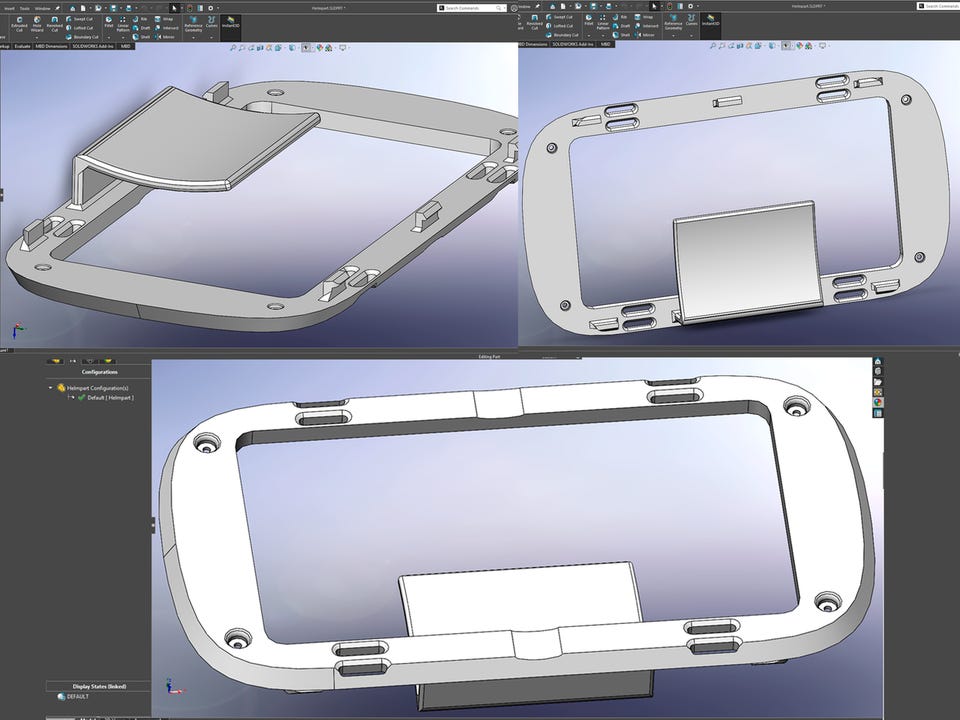Select Wrap tool in top-left window
Image resolution: width=960 pixels, height=720 pixels.
tap(163, 19)
